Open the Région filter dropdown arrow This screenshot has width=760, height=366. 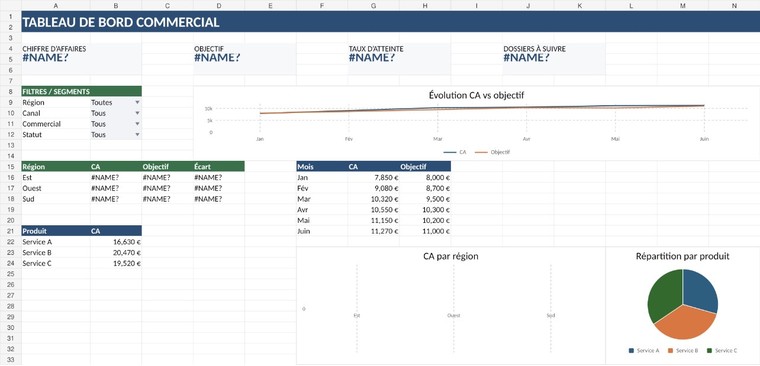pos(137,103)
